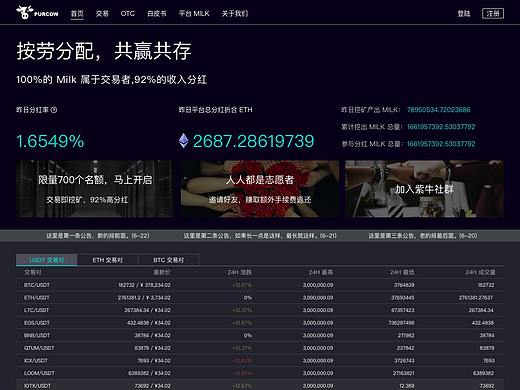
Task: Open the second announcement dated 6-21
Action: (260, 236)
